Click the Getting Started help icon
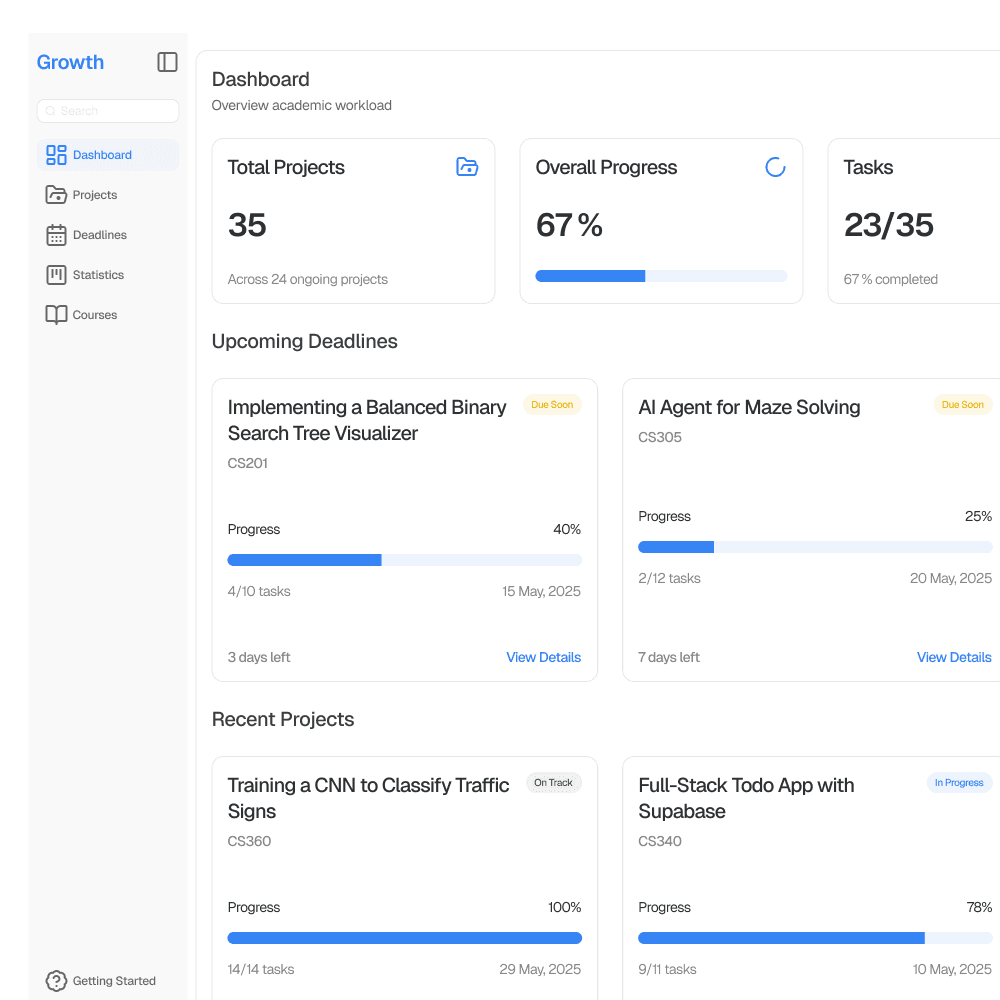 tap(57, 981)
